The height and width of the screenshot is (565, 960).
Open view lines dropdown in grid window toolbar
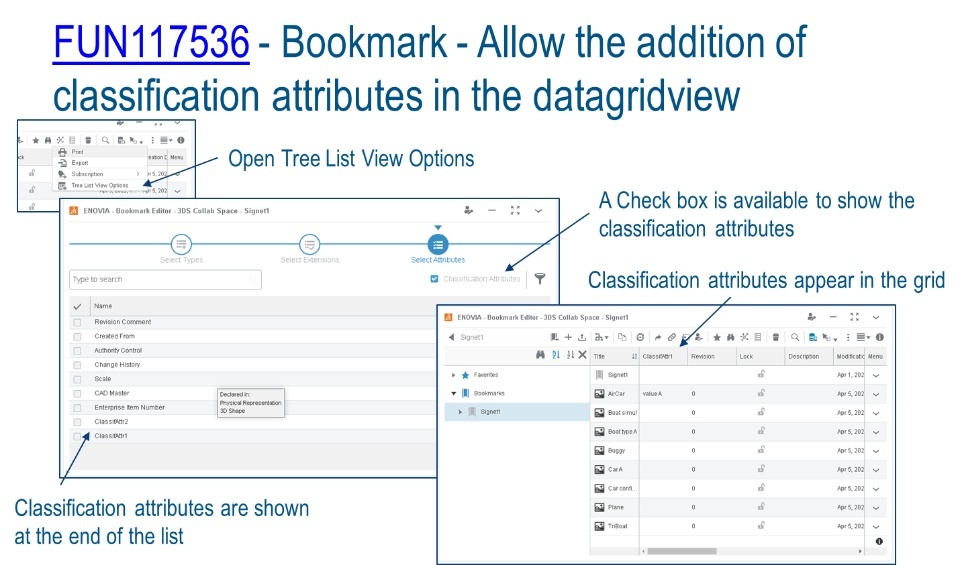[864, 337]
